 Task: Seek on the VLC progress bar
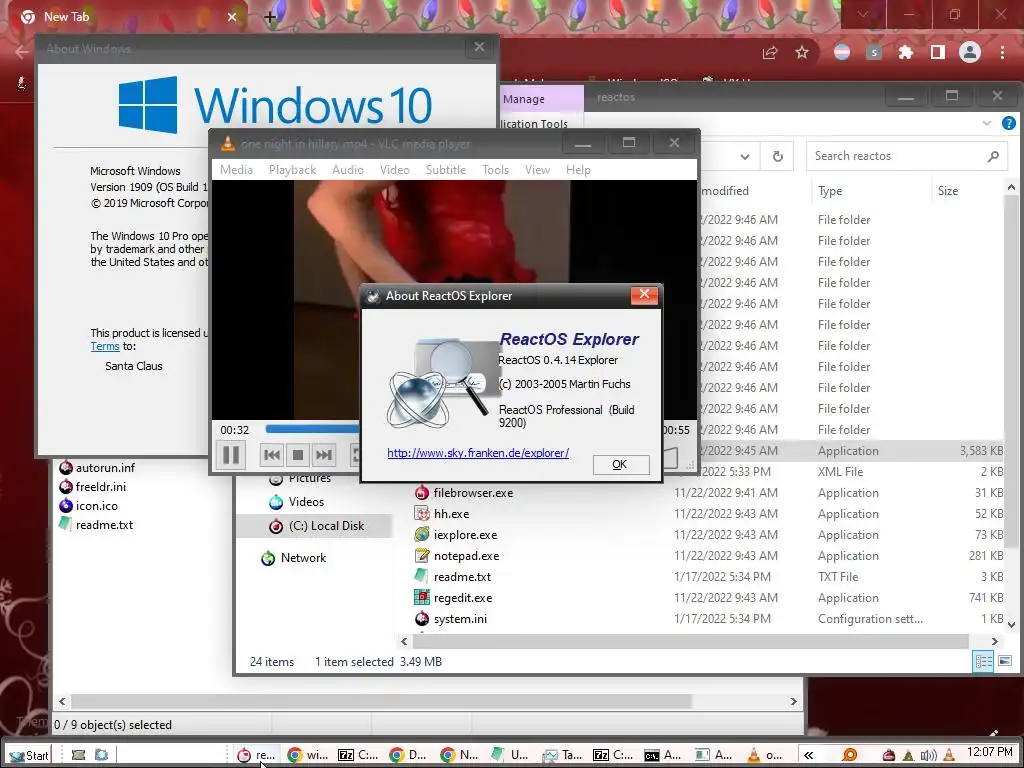point(313,430)
